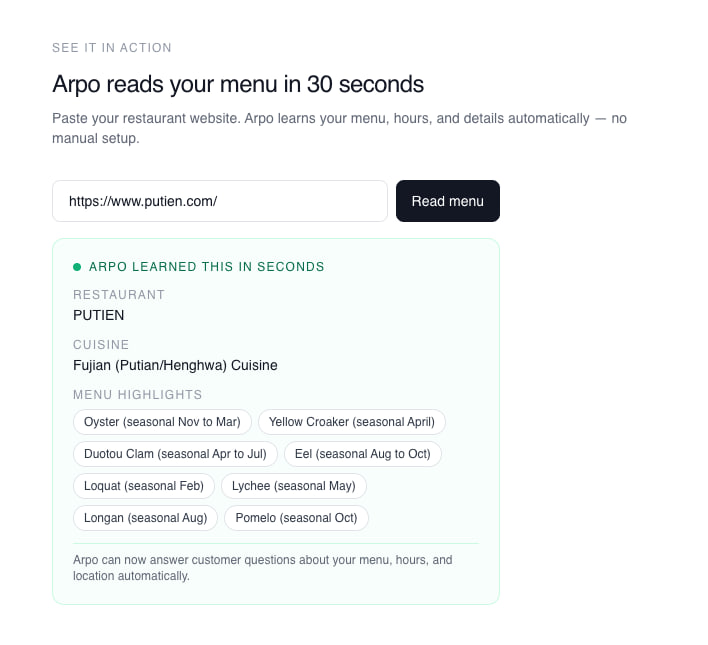Select the Eel seasonal Aug to Oct chip

pos(363,454)
